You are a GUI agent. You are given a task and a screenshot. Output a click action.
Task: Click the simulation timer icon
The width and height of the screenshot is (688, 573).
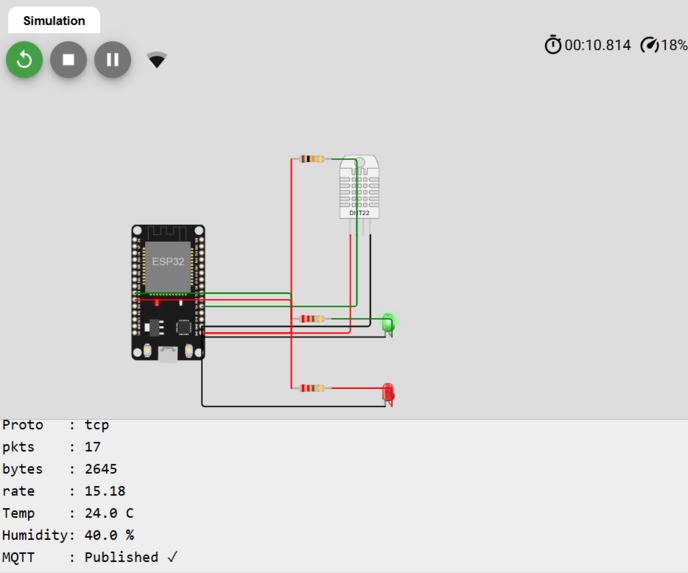pyautogui.click(x=553, y=45)
